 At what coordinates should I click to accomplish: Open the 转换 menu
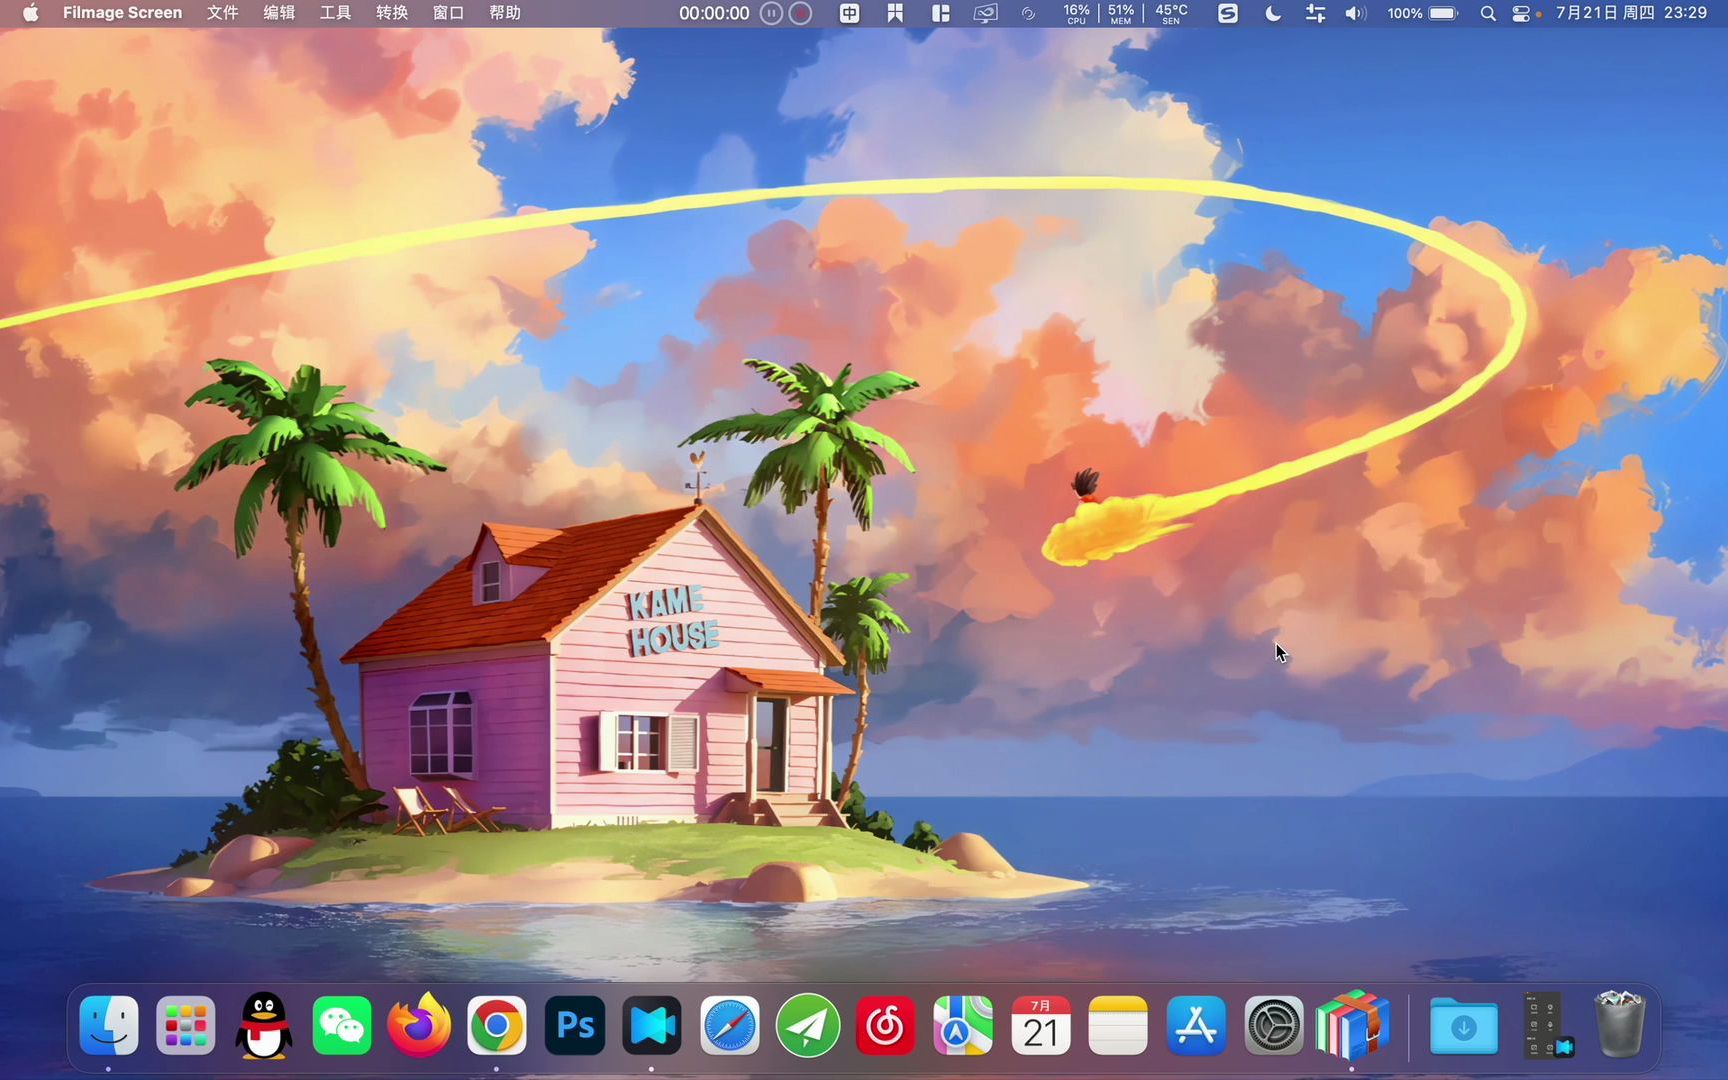392,13
